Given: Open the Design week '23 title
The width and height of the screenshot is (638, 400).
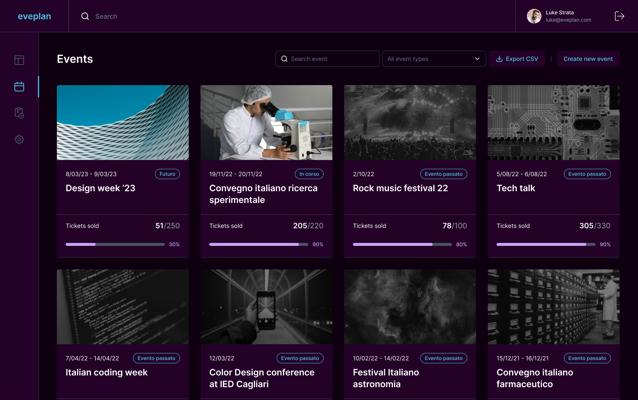Looking at the screenshot, I should point(101,188).
